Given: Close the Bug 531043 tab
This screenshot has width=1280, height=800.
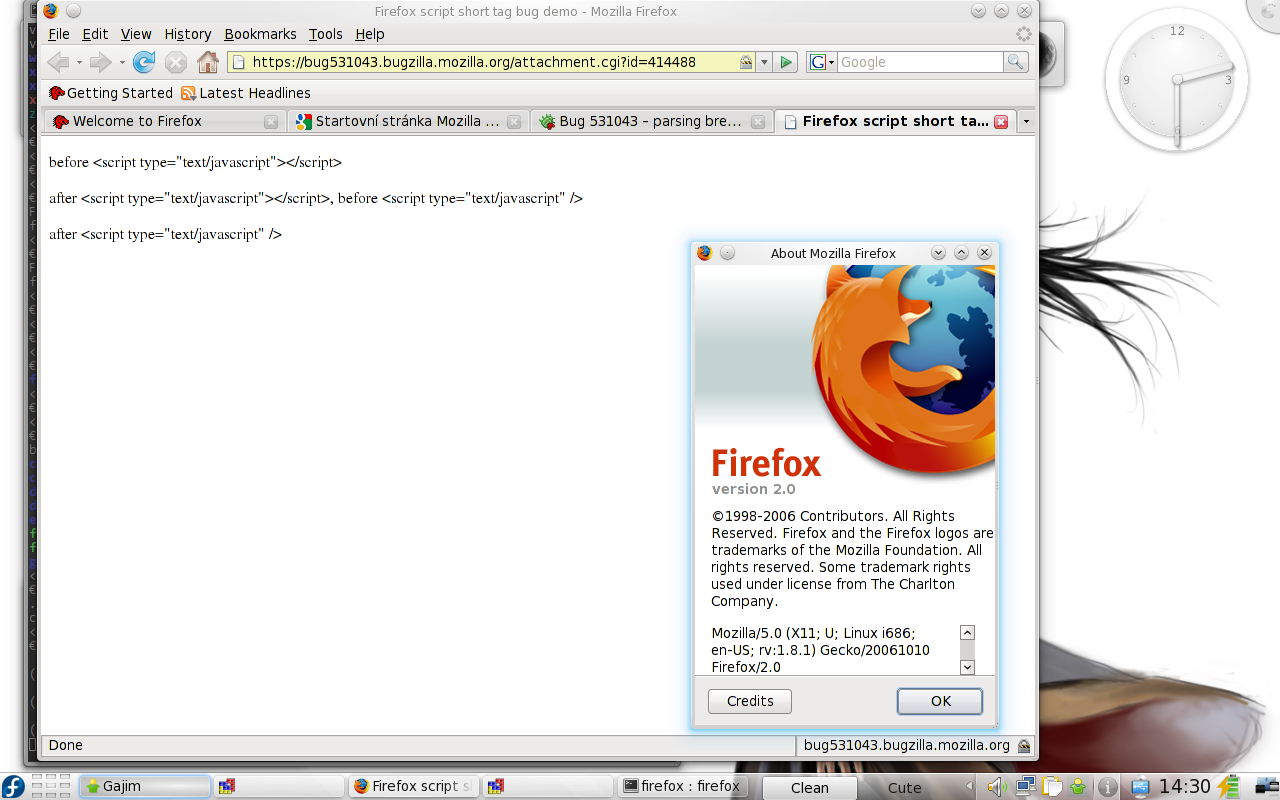Looking at the screenshot, I should click(x=758, y=122).
